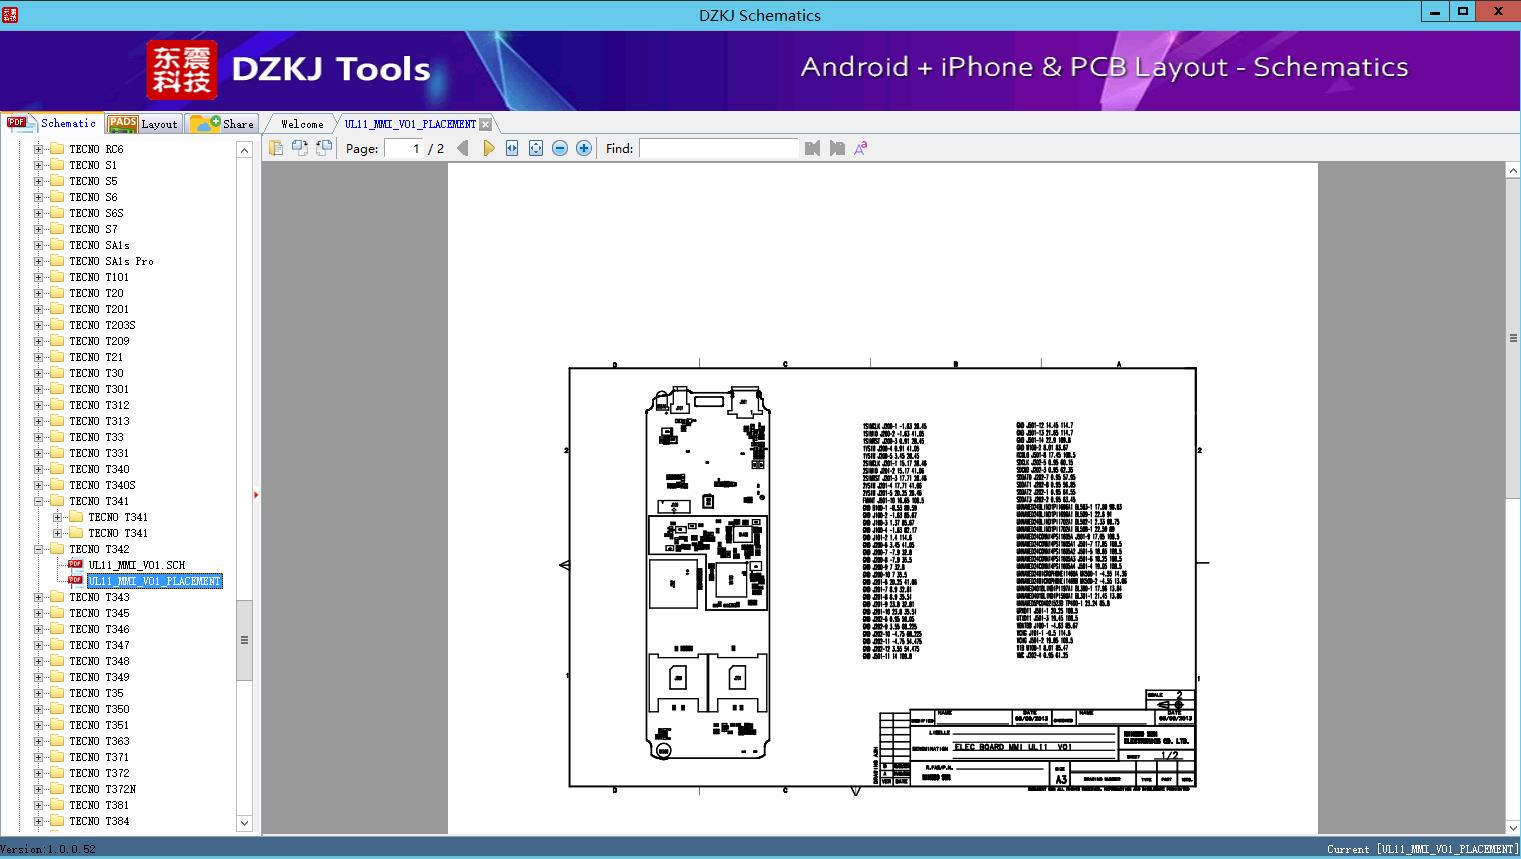Click the find previous icon
The width and height of the screenshot is (1521, 859).
[x=812, y=148]
